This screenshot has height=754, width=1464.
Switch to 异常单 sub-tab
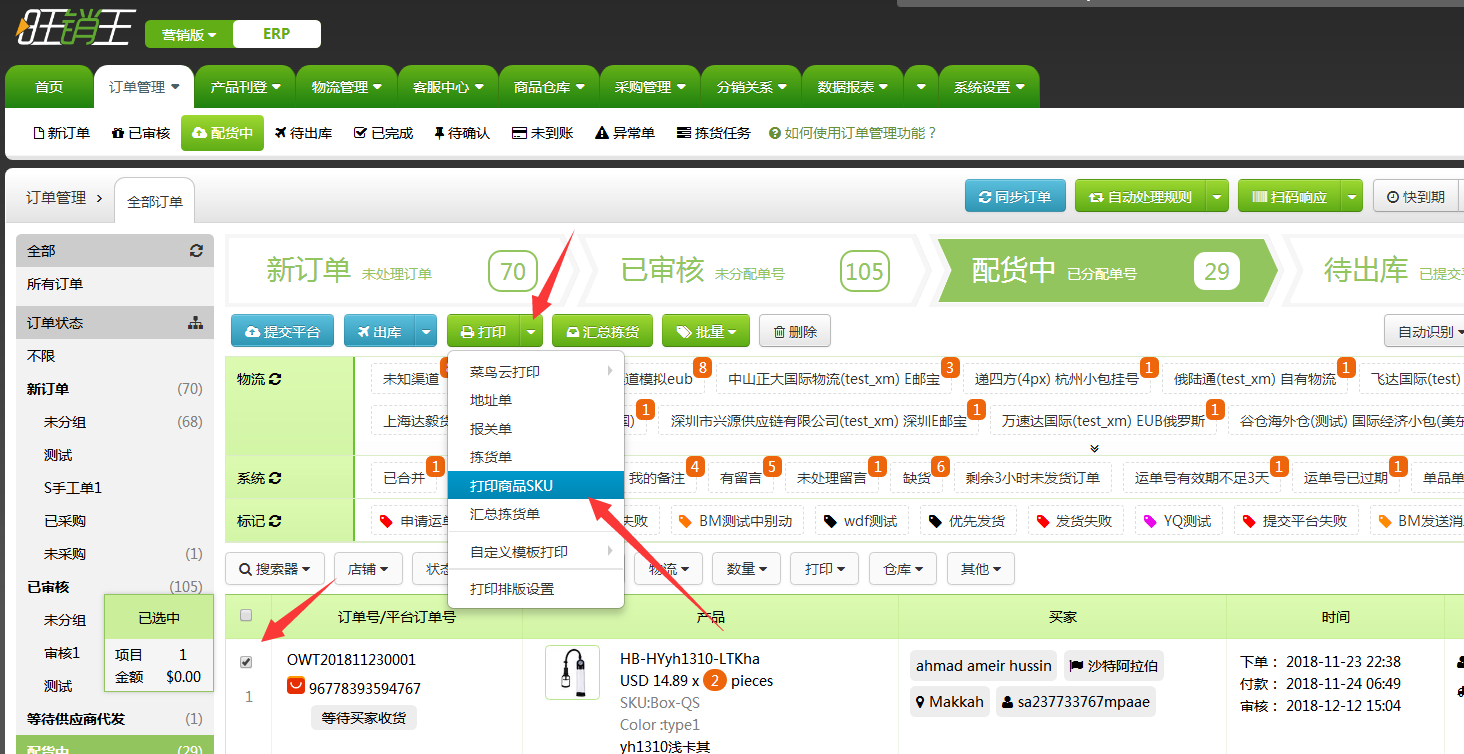(x=625, y=133)
